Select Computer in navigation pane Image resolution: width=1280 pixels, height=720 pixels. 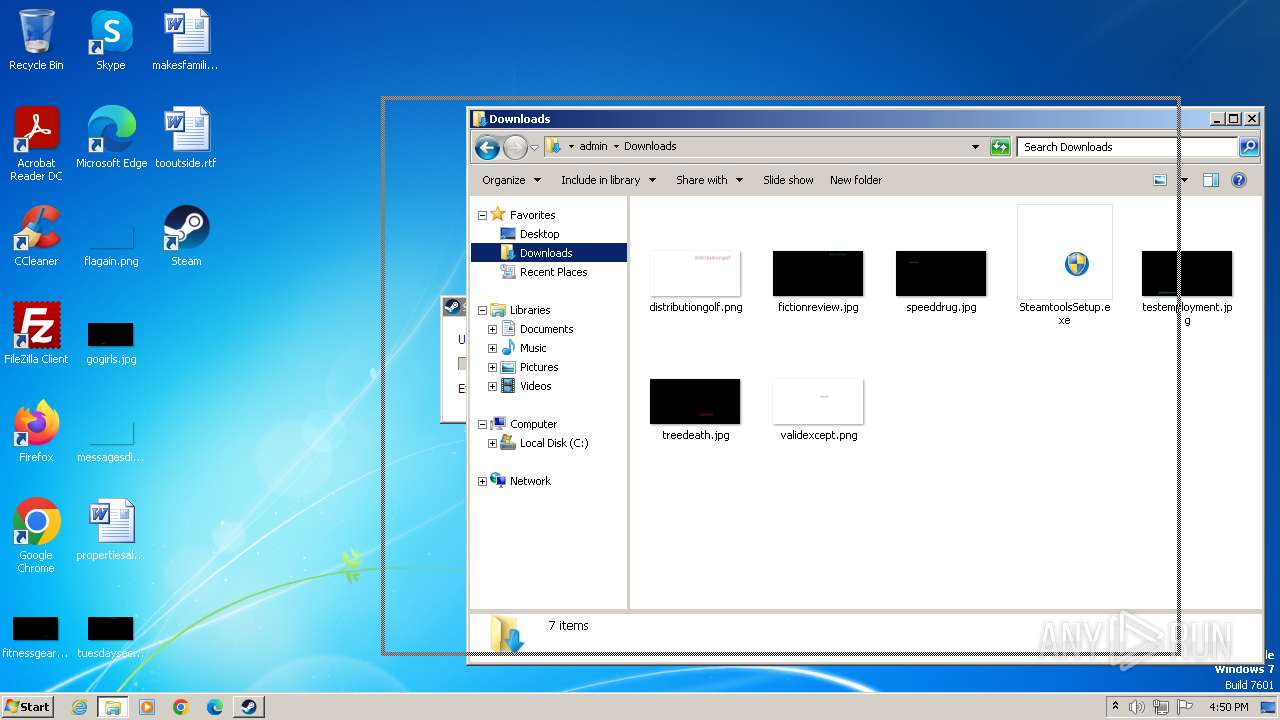533,424
